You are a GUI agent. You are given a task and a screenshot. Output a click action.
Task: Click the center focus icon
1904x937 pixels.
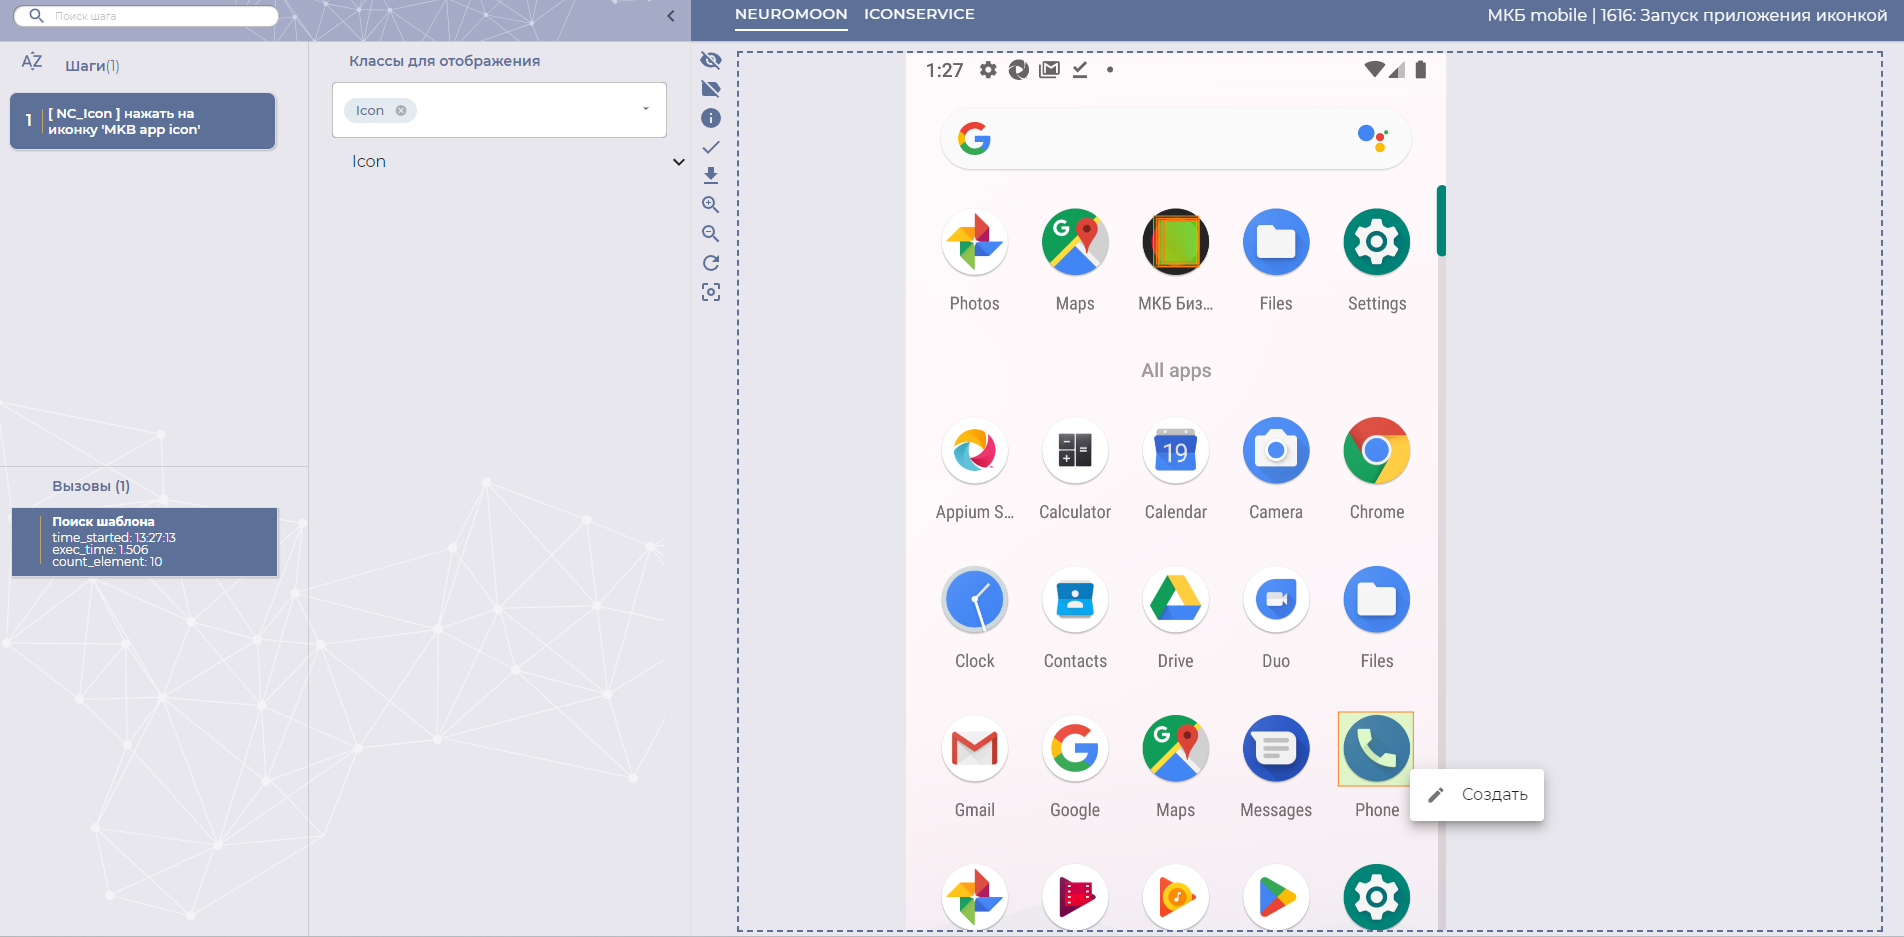[711, 292]
